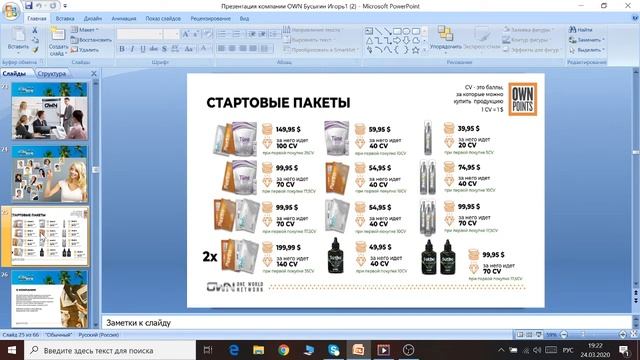Toggle center text alignment
Viewport: 640px width, 360px height.
232,49
